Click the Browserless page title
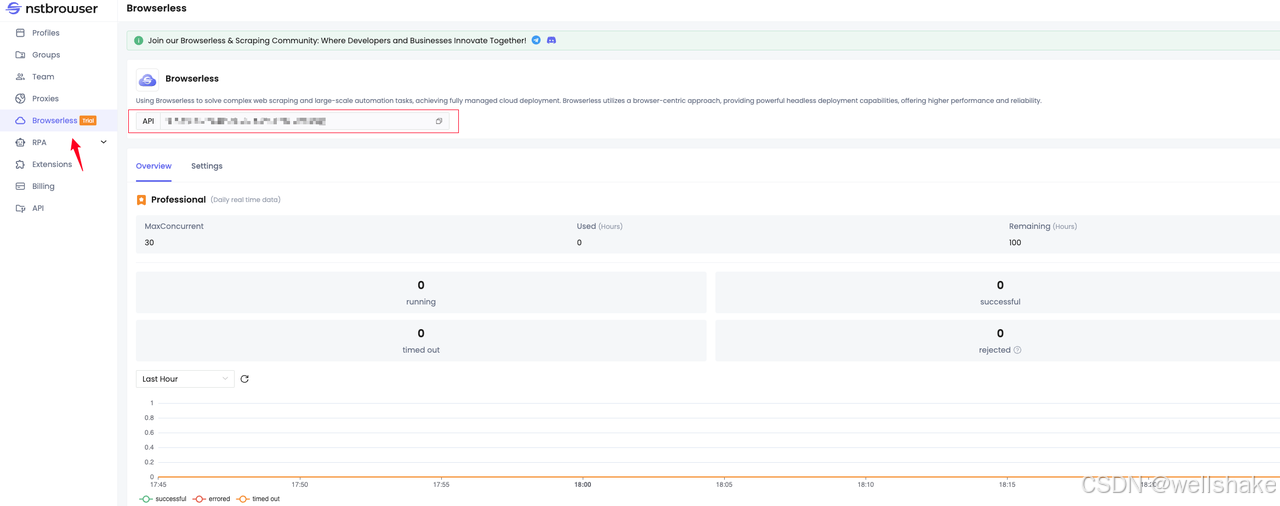1280x506 pixels. coord(156,8)
